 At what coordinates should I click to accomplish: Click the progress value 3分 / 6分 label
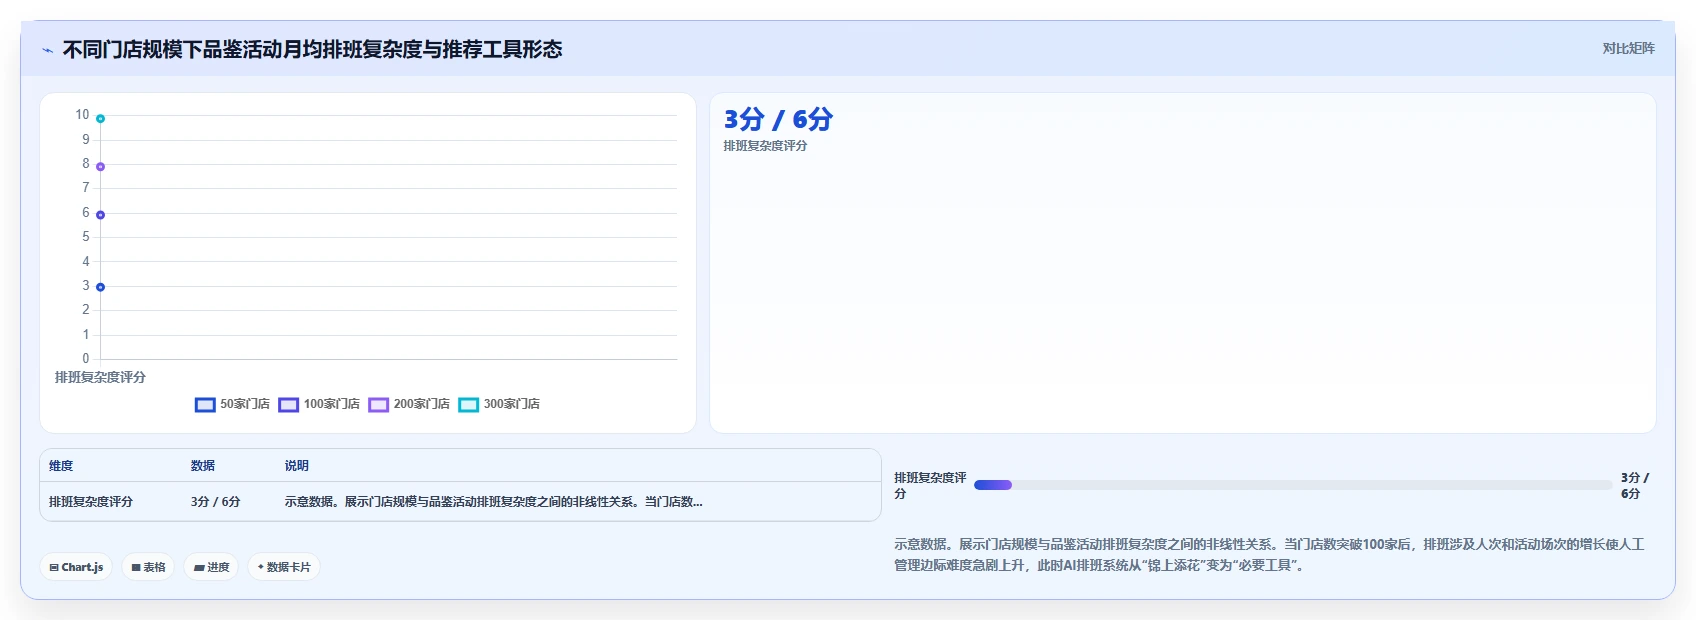click(x=1635, y=486)
